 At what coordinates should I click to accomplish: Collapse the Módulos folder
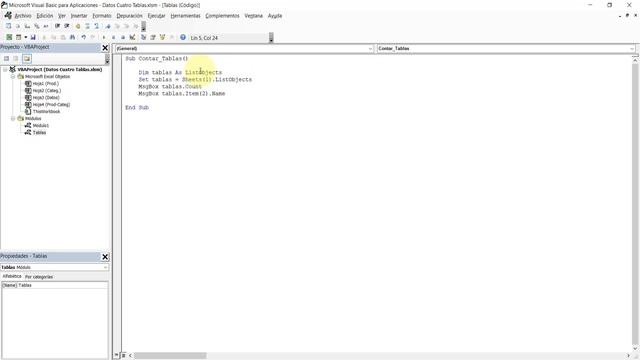(x=13, y=119)
